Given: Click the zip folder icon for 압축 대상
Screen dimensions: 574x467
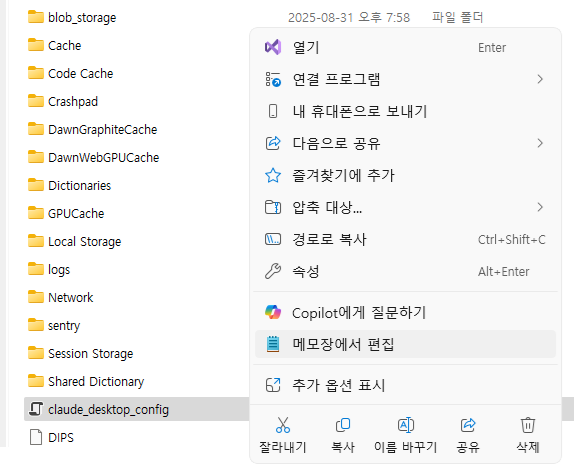Looking at the screenshot, I should [273, 207].
